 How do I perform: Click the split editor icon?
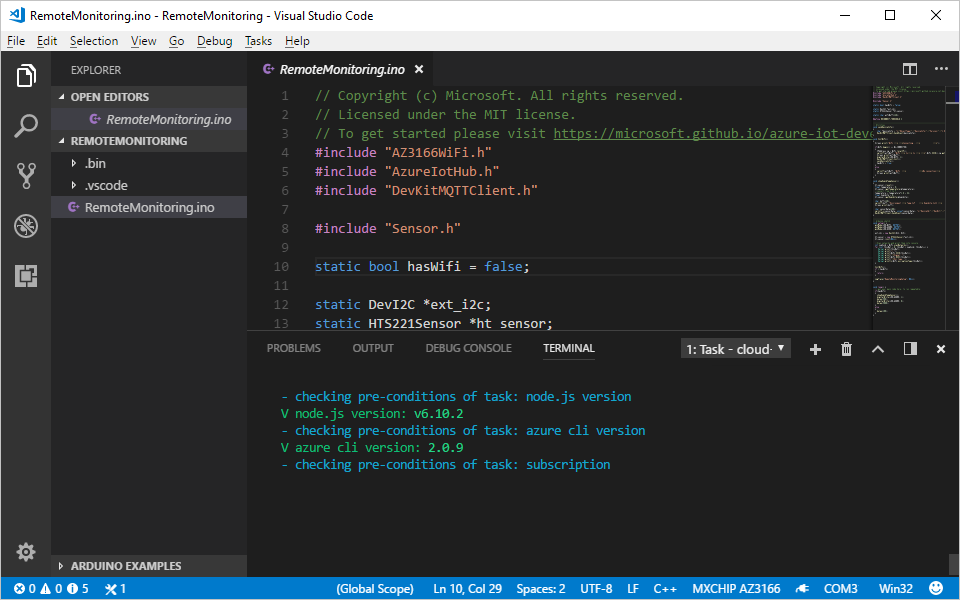[x=910, y=69]
